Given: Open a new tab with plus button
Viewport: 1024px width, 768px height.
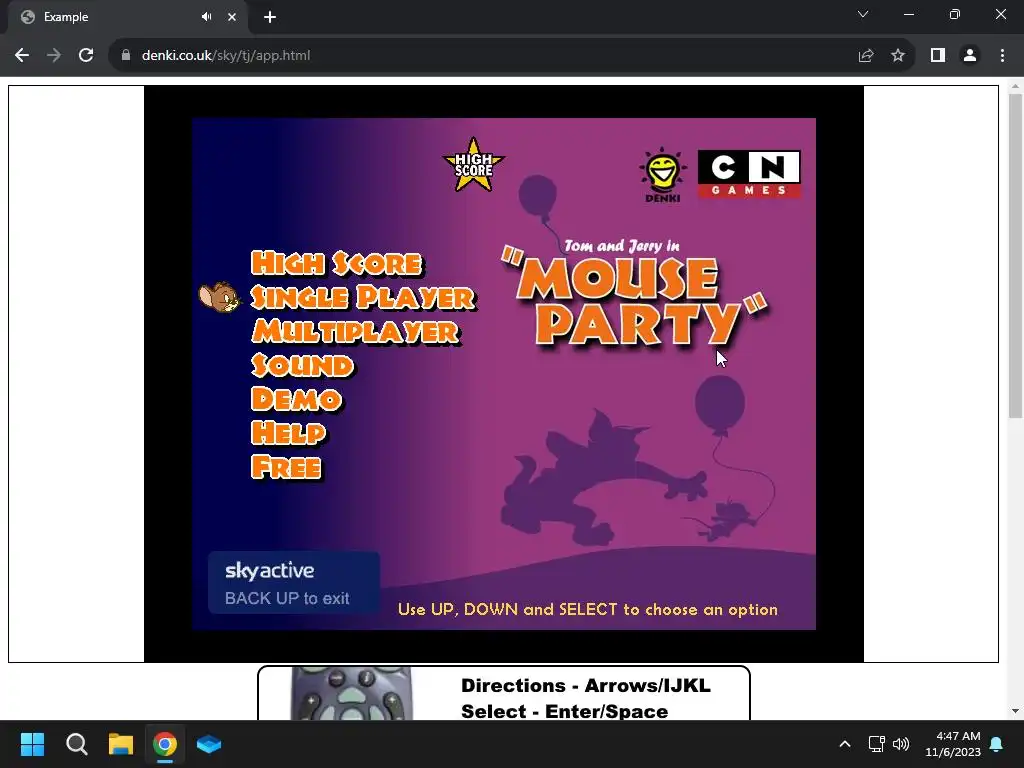Looking at the screenshot, I should (270, 17).
